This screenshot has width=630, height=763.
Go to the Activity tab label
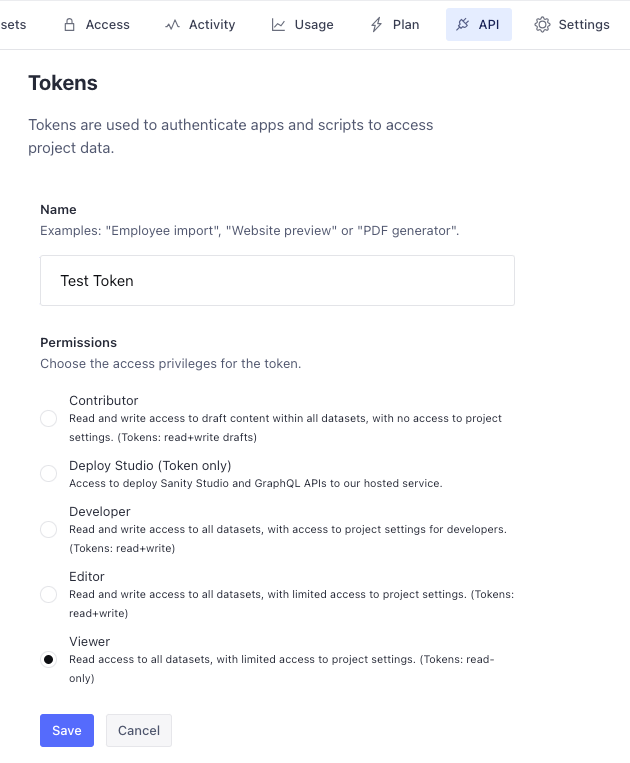212,25
